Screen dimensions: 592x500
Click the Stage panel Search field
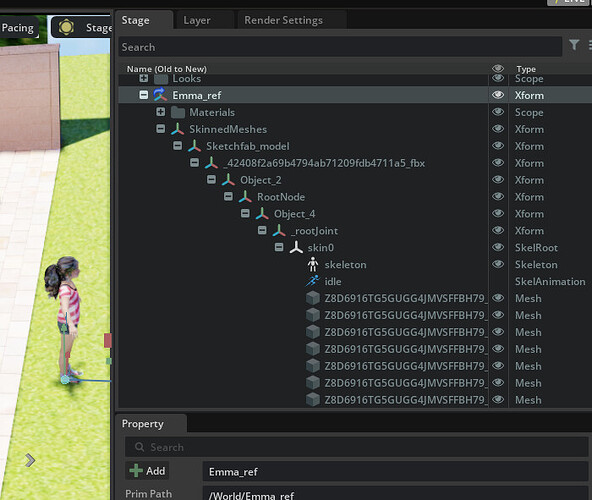340,47
